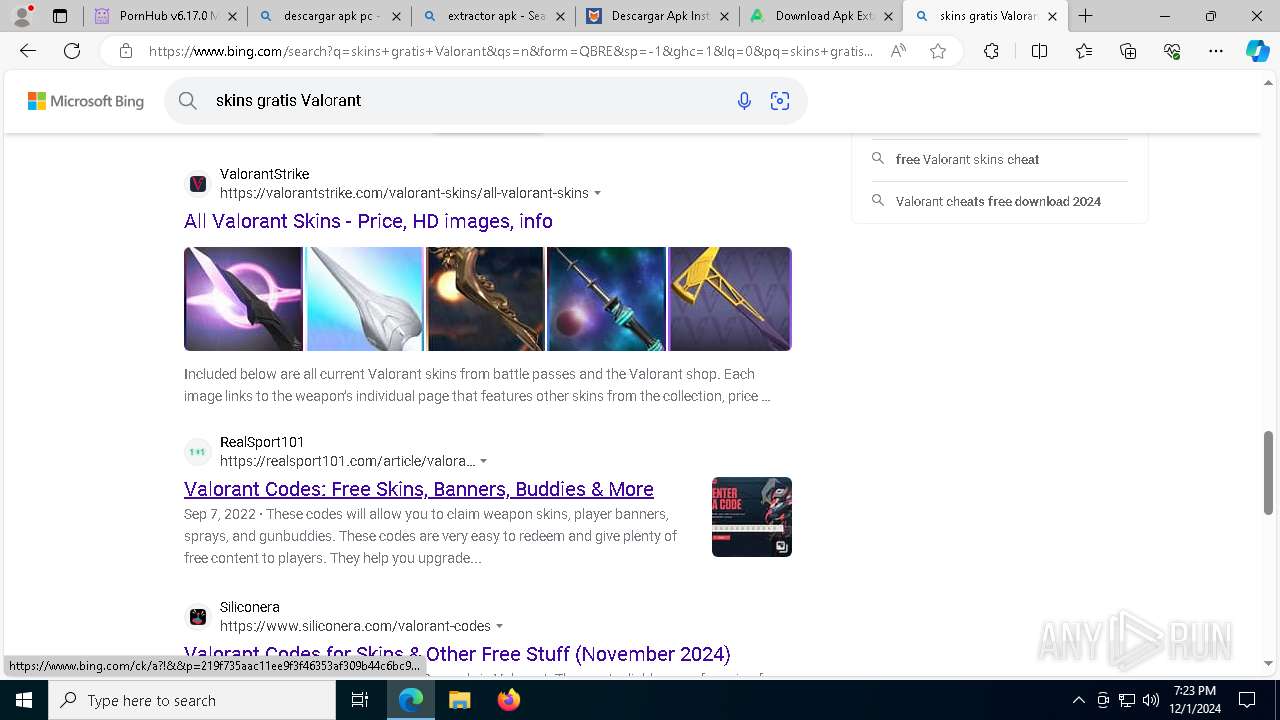Refresh the current page
This screenshot has height=720, width=1280.
(x=72, y=51)
